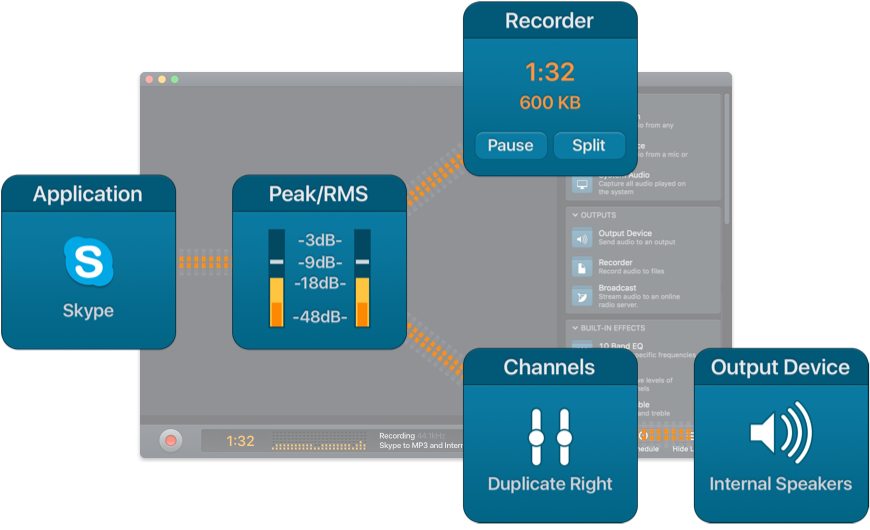Click the mini level display in bottom bar
870x530 pixels.
pyautogui.click(x=319, y=441)
